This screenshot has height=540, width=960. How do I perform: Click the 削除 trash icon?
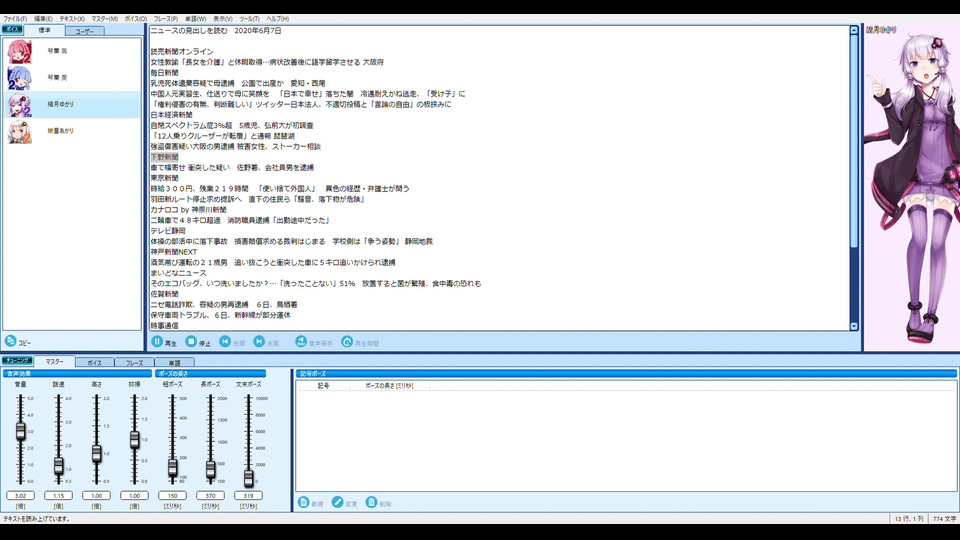click(x=371, y=503)
